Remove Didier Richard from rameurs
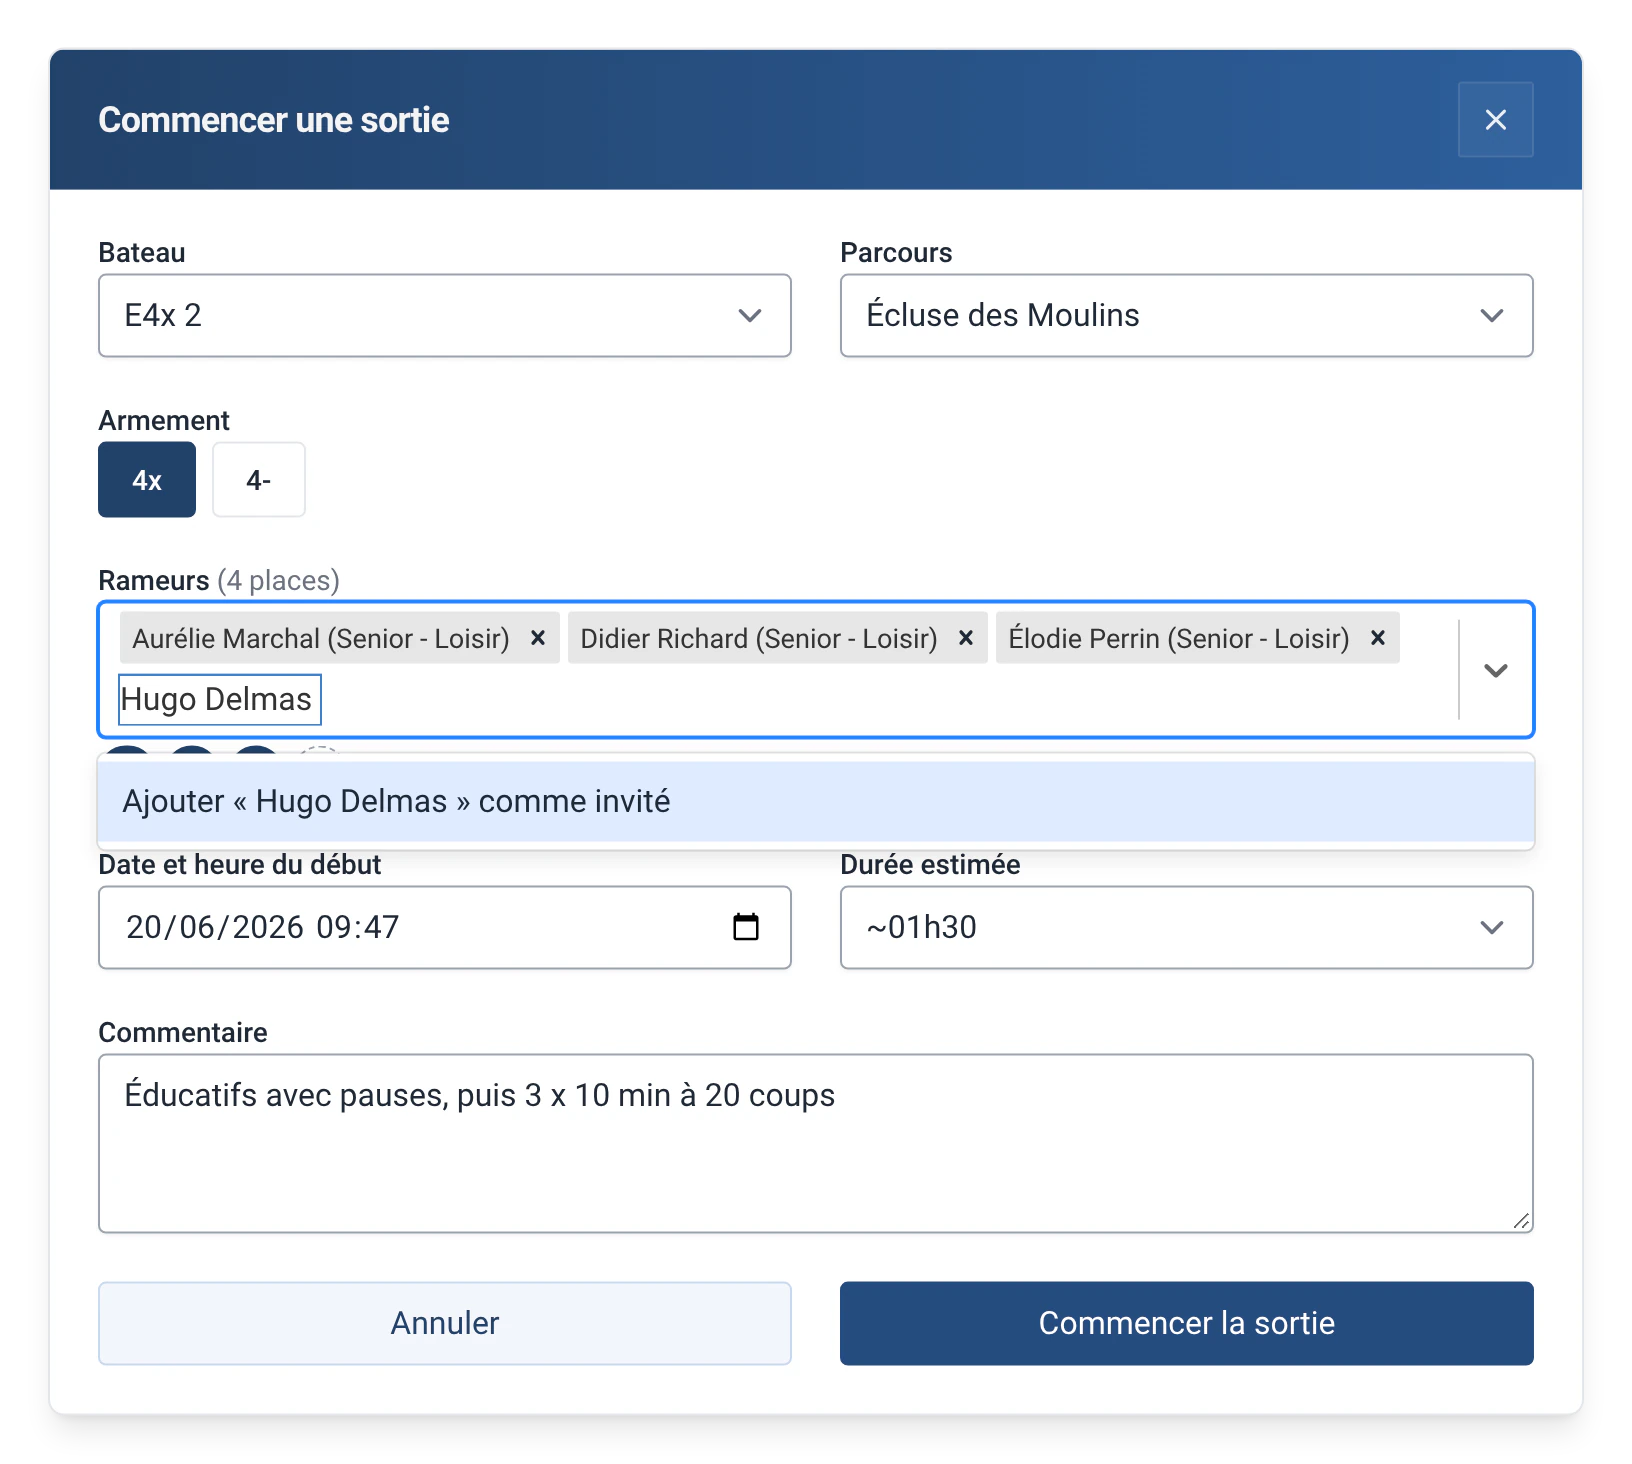 [966, 638]
